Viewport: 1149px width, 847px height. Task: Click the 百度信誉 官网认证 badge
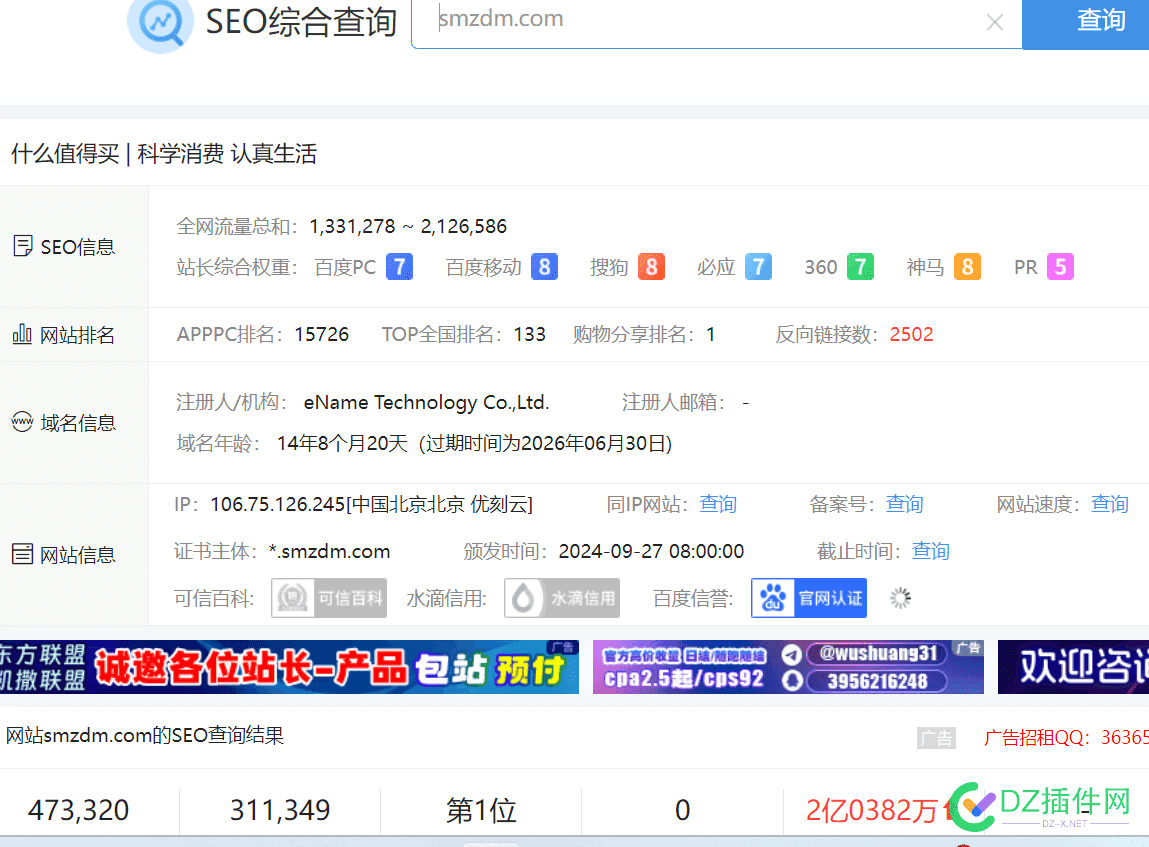point(809,598)
